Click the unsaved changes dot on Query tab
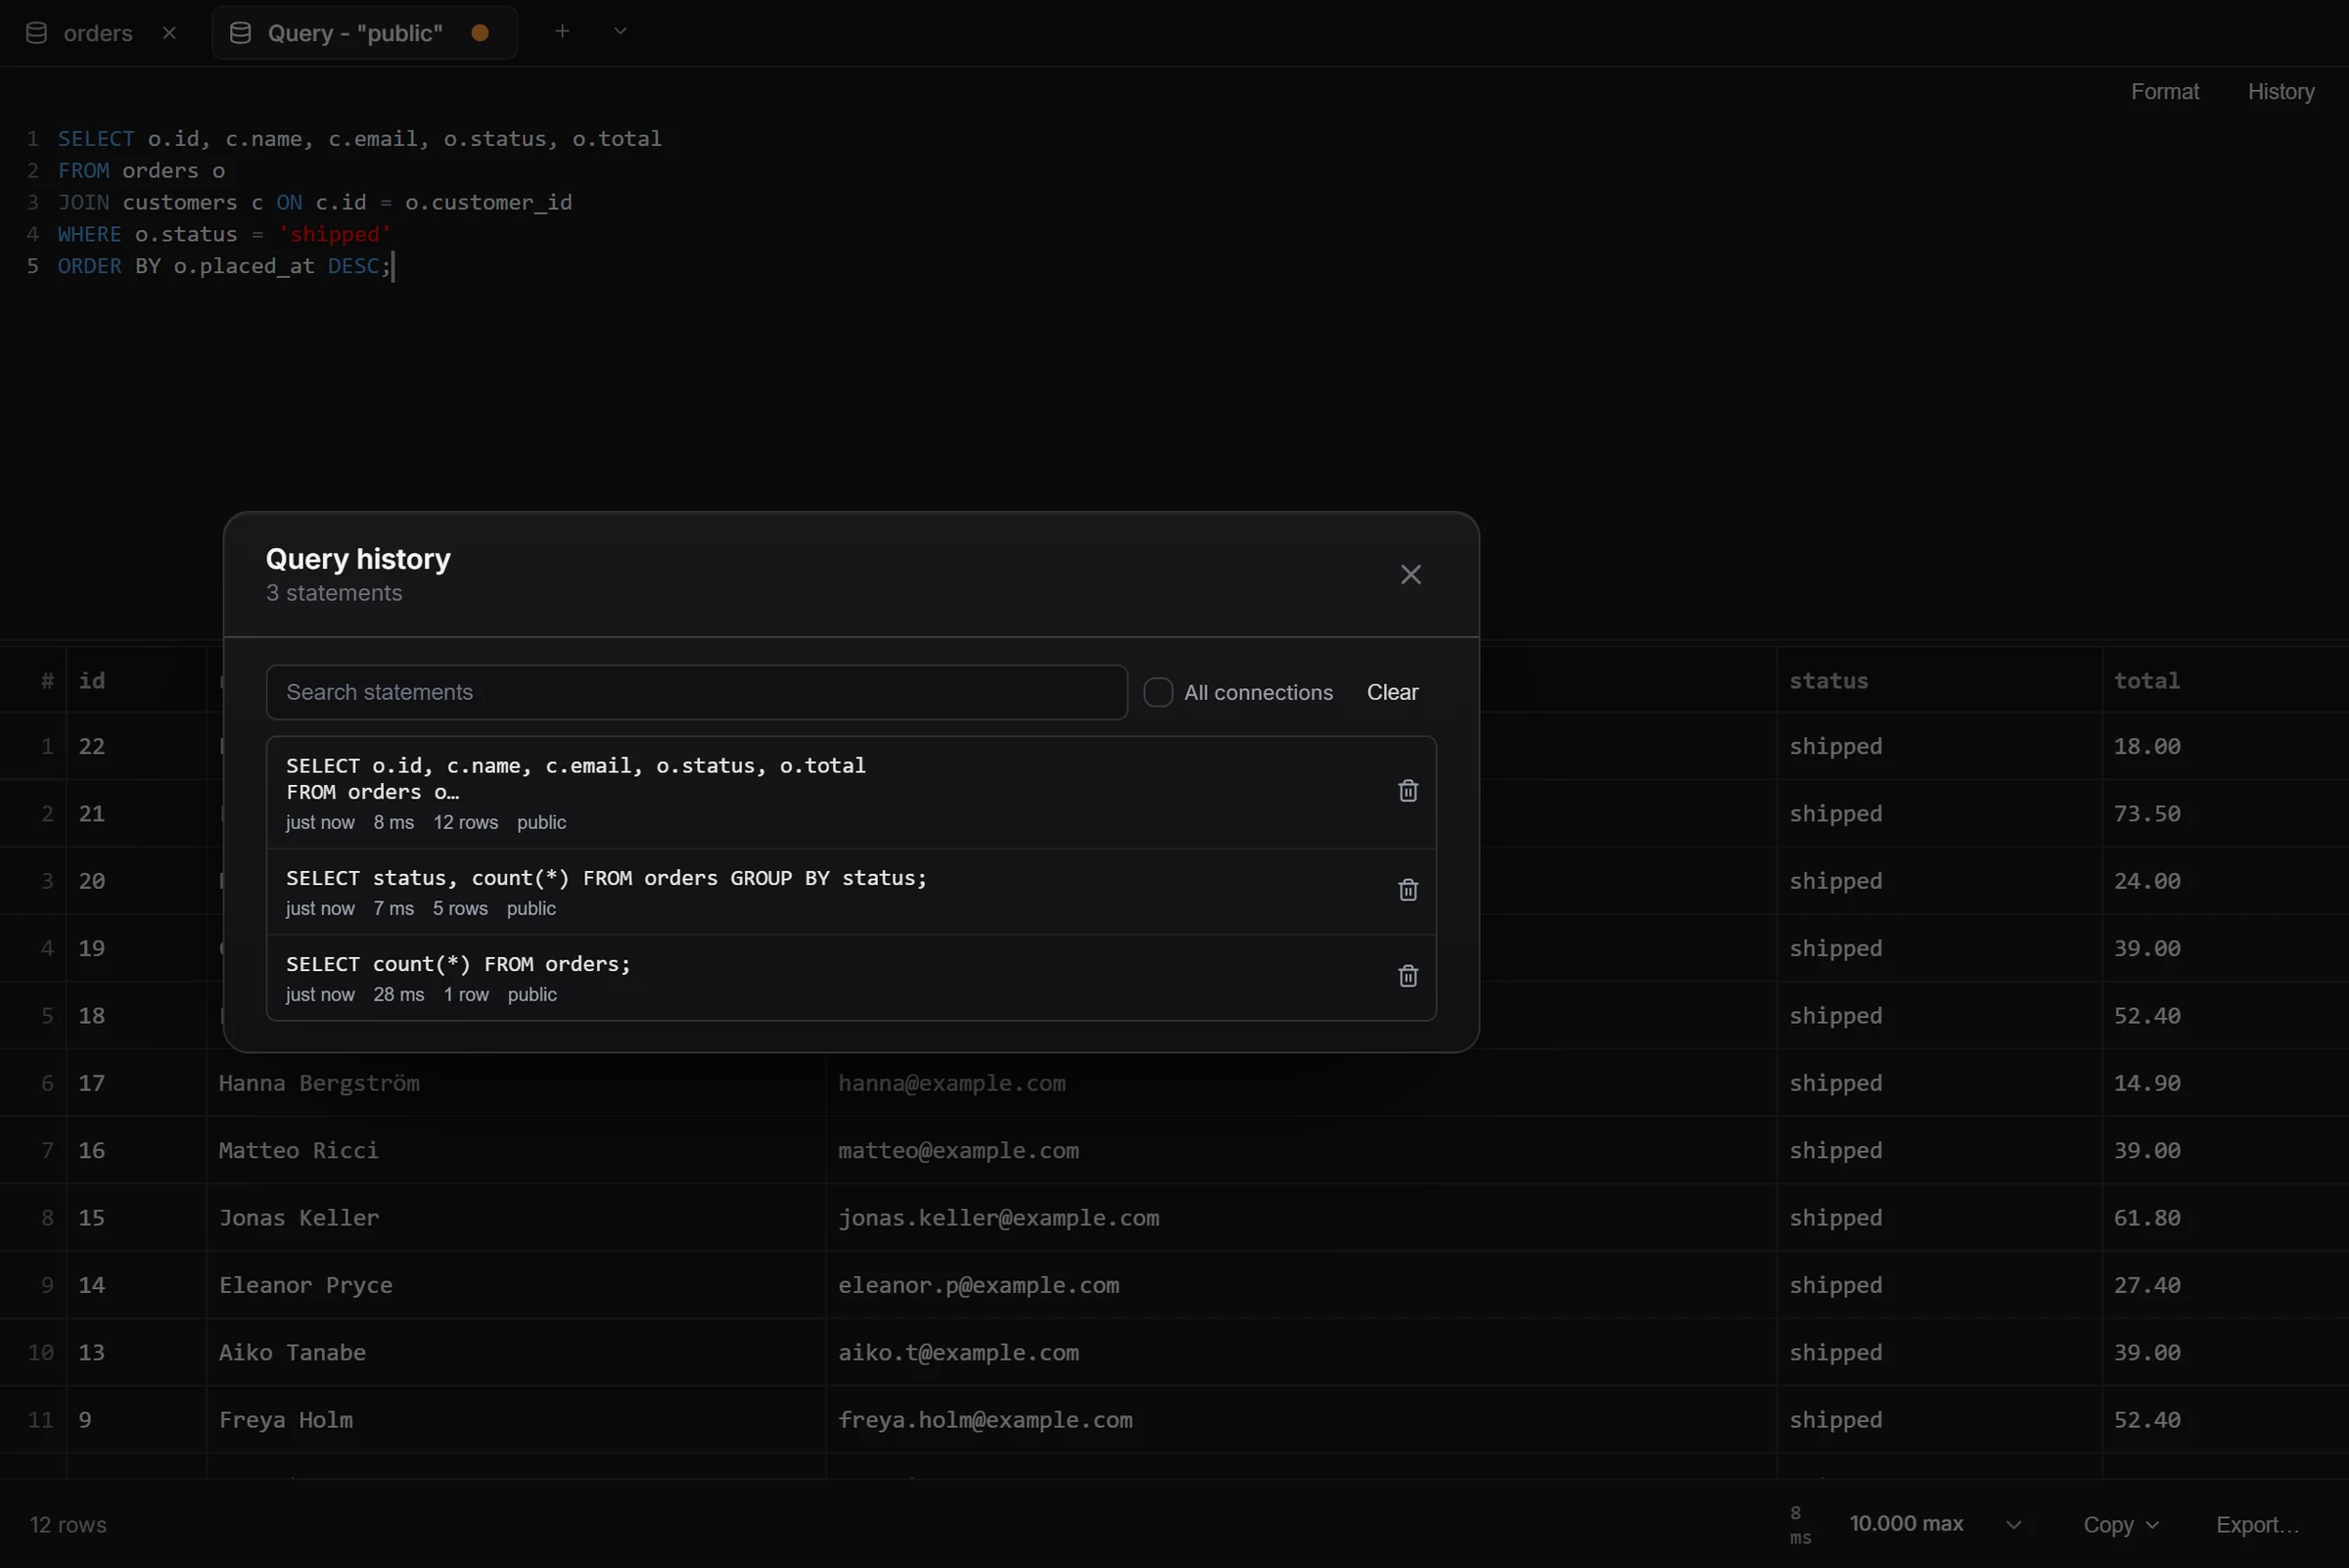 (480, 33)
